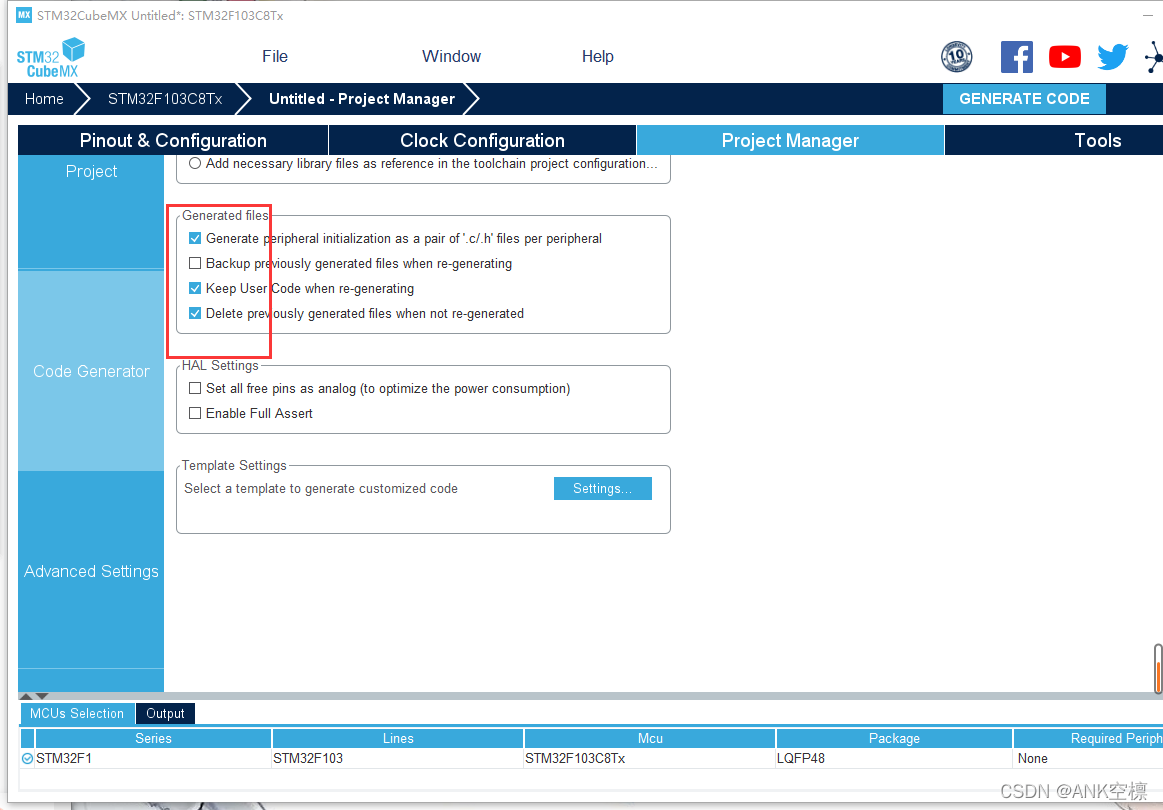Open the Facebook icon link
This screenshot has height=810, width=1163.
point(1017,57)
